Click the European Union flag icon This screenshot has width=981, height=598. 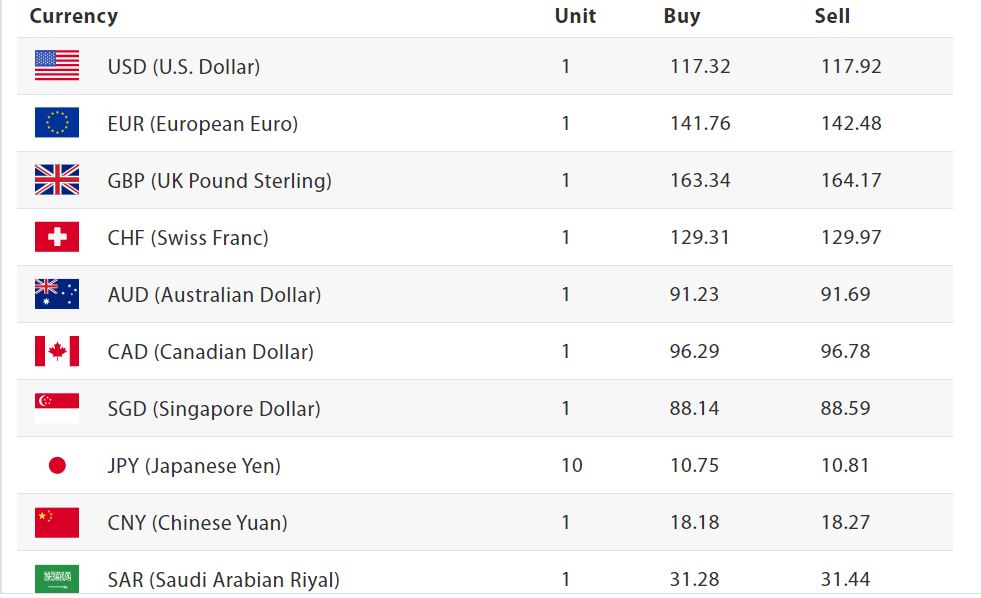57,123
